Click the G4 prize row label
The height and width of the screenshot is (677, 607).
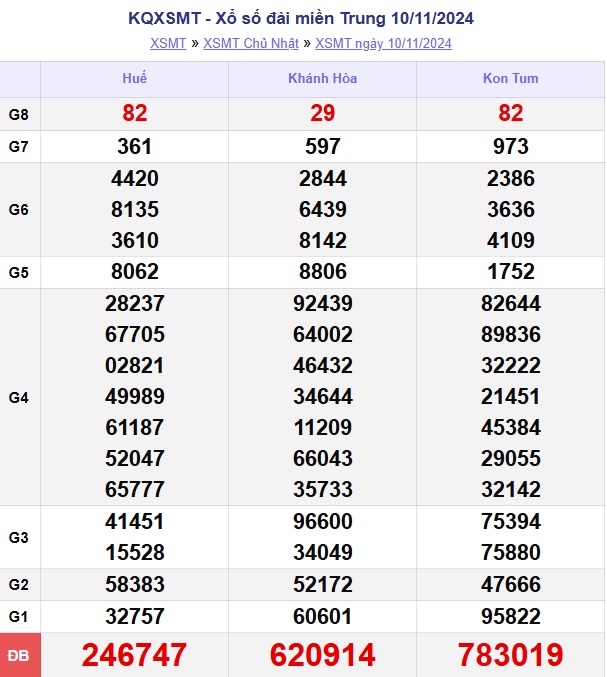(x=20, y=397)
